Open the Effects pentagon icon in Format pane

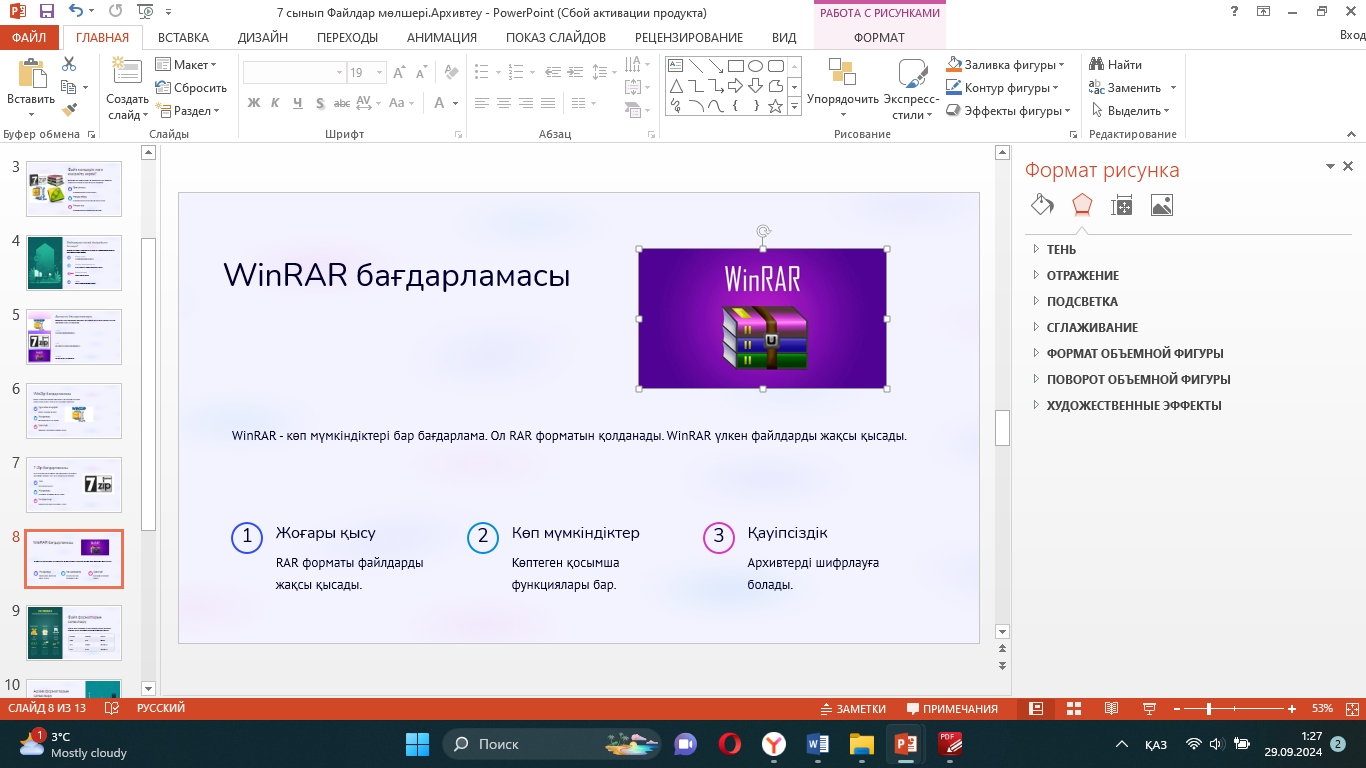coord(1082,205)
